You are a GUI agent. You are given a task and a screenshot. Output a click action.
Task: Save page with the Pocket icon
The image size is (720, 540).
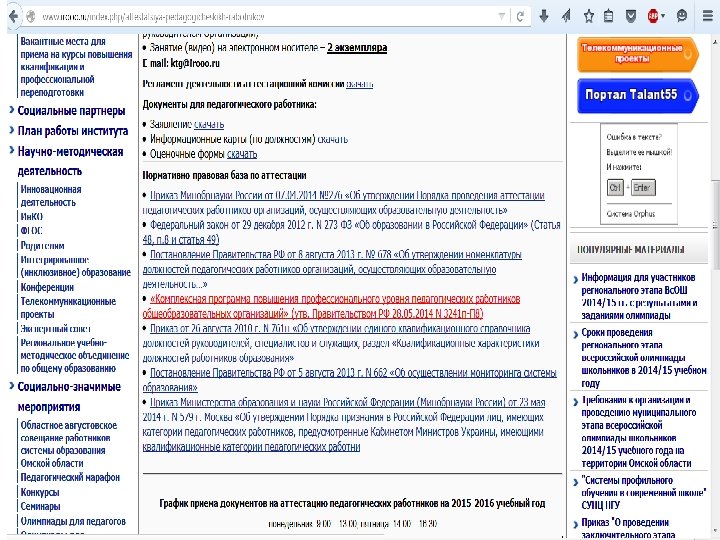pos(631,17)
